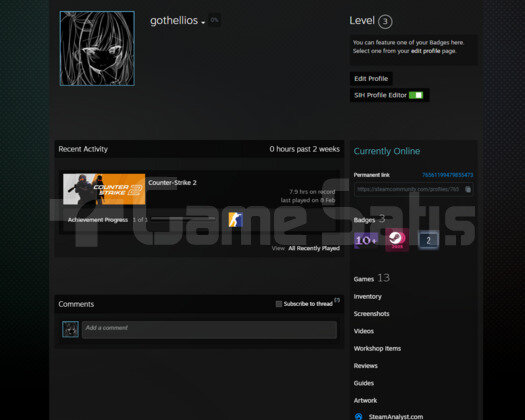Click the SteamAnalyst.com globe icon
The height and width of the screenshot is (420, 525).
tap(358, 416)
